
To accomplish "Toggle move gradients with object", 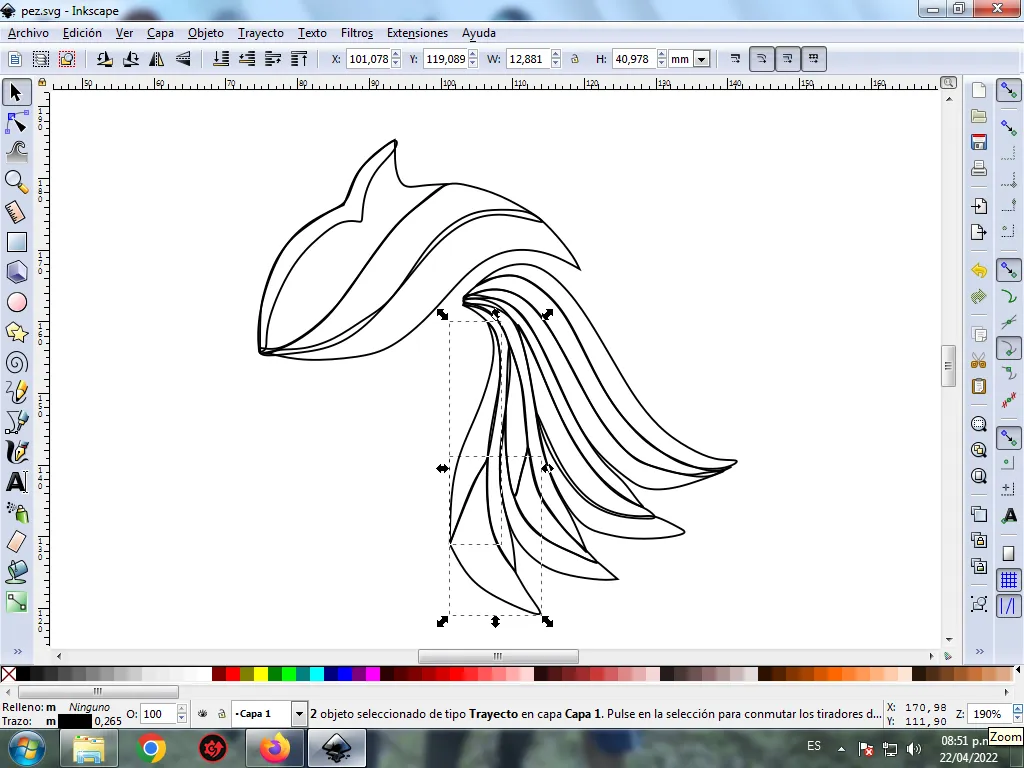I will 788,59.
